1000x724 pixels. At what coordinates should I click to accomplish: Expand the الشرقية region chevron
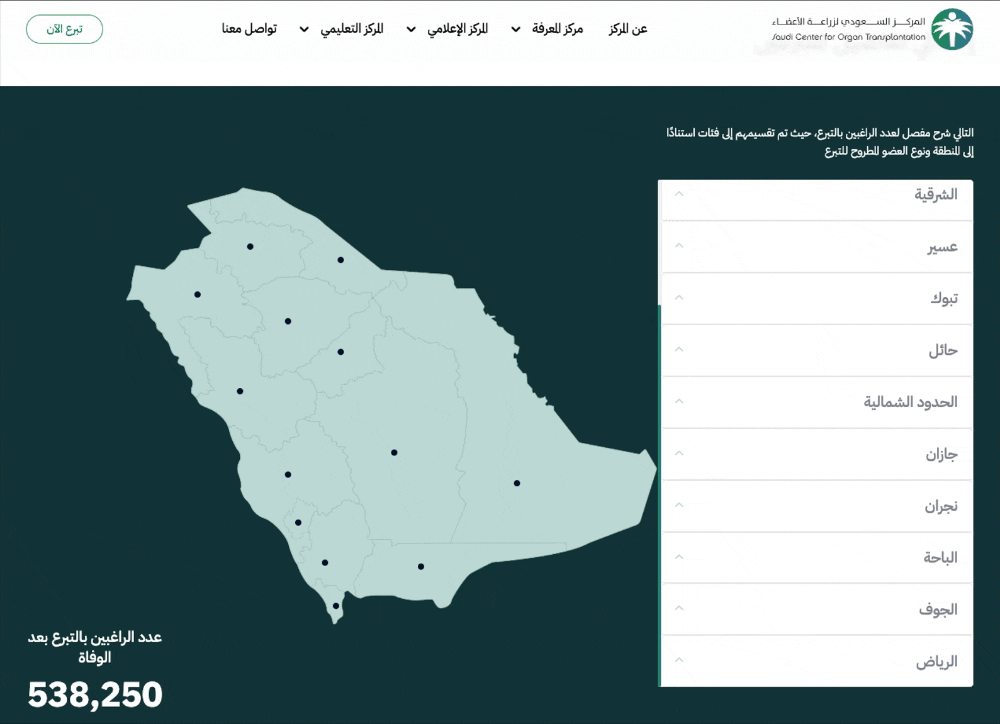coord(679,194)
